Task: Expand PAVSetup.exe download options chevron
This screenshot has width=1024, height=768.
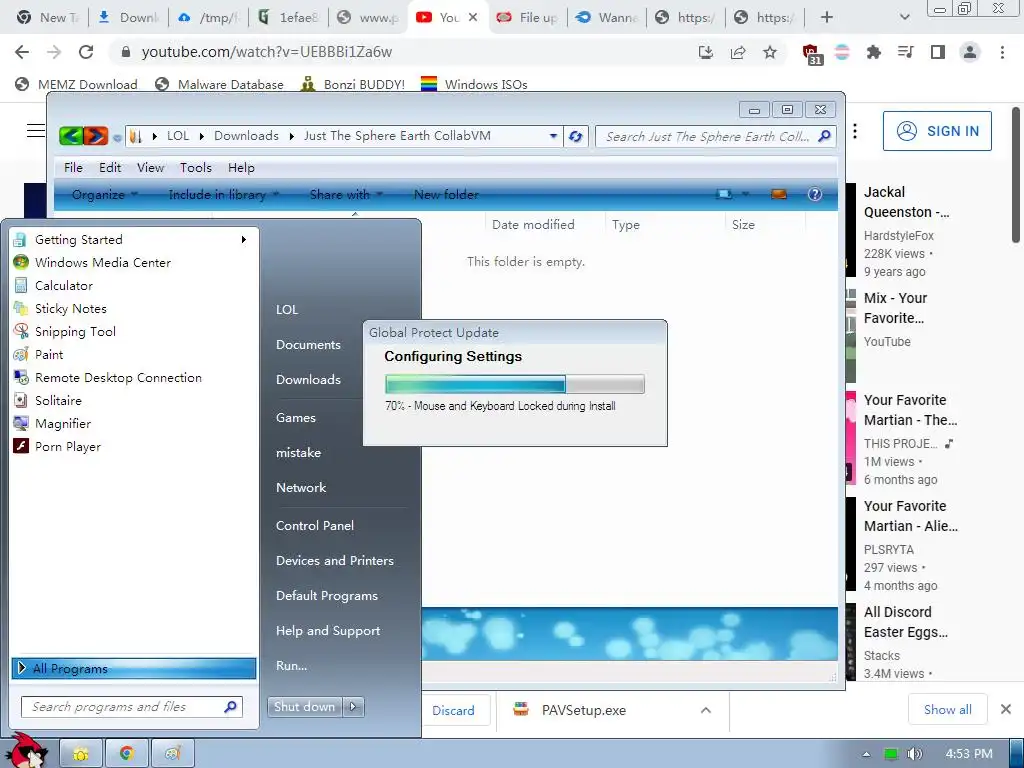Action: click(706, 710)
